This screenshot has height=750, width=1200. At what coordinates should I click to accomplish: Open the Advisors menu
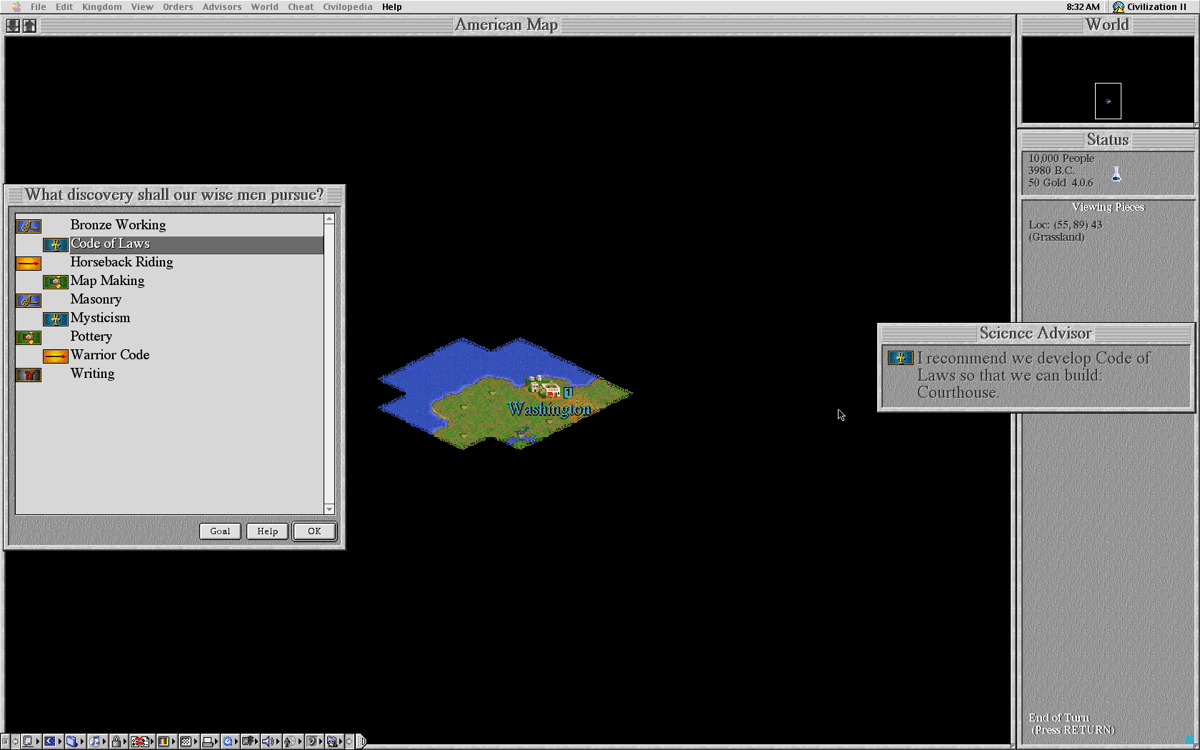point(222,7)
